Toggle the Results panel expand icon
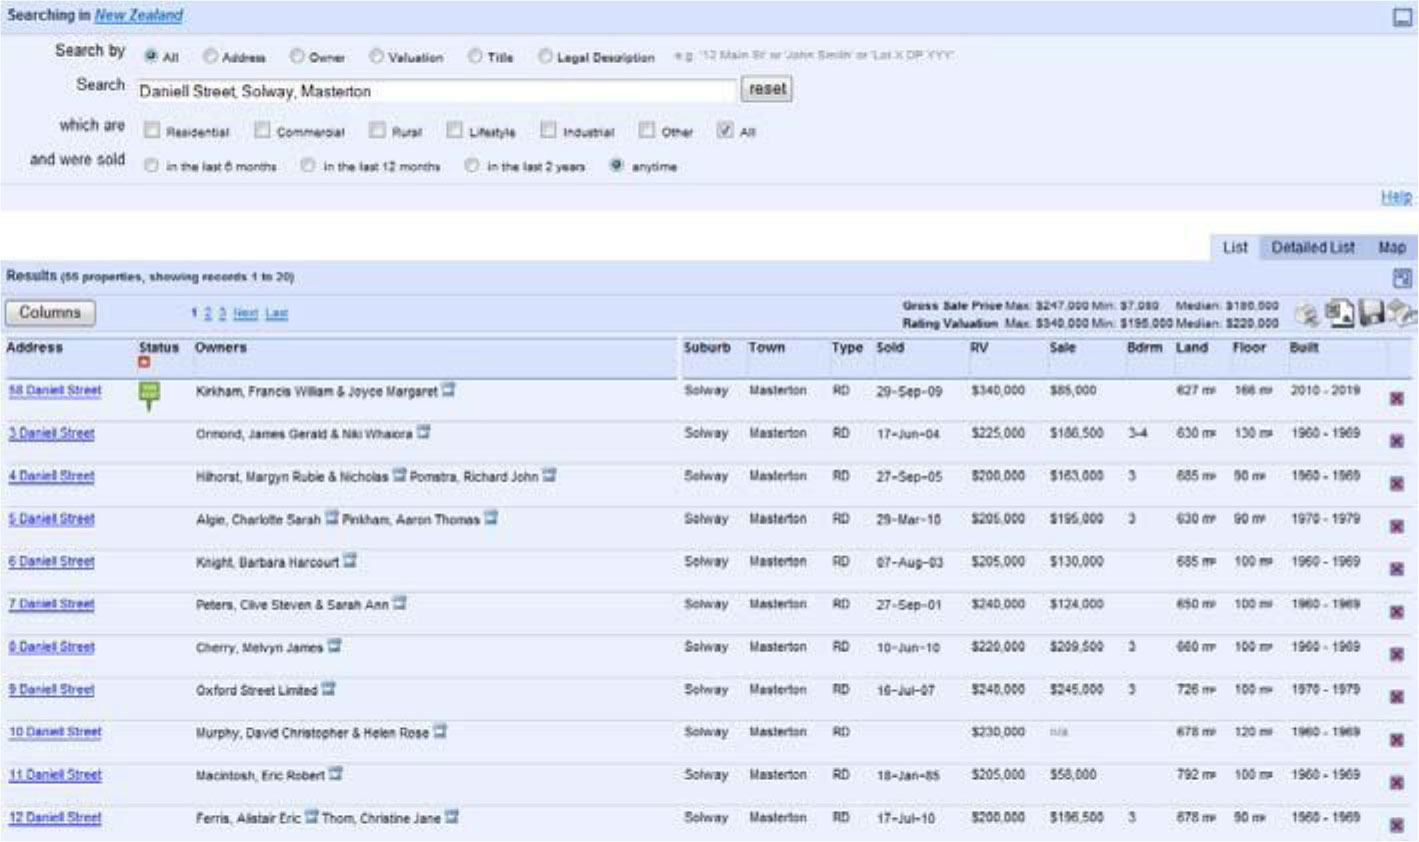 (x=1402, y=279)
